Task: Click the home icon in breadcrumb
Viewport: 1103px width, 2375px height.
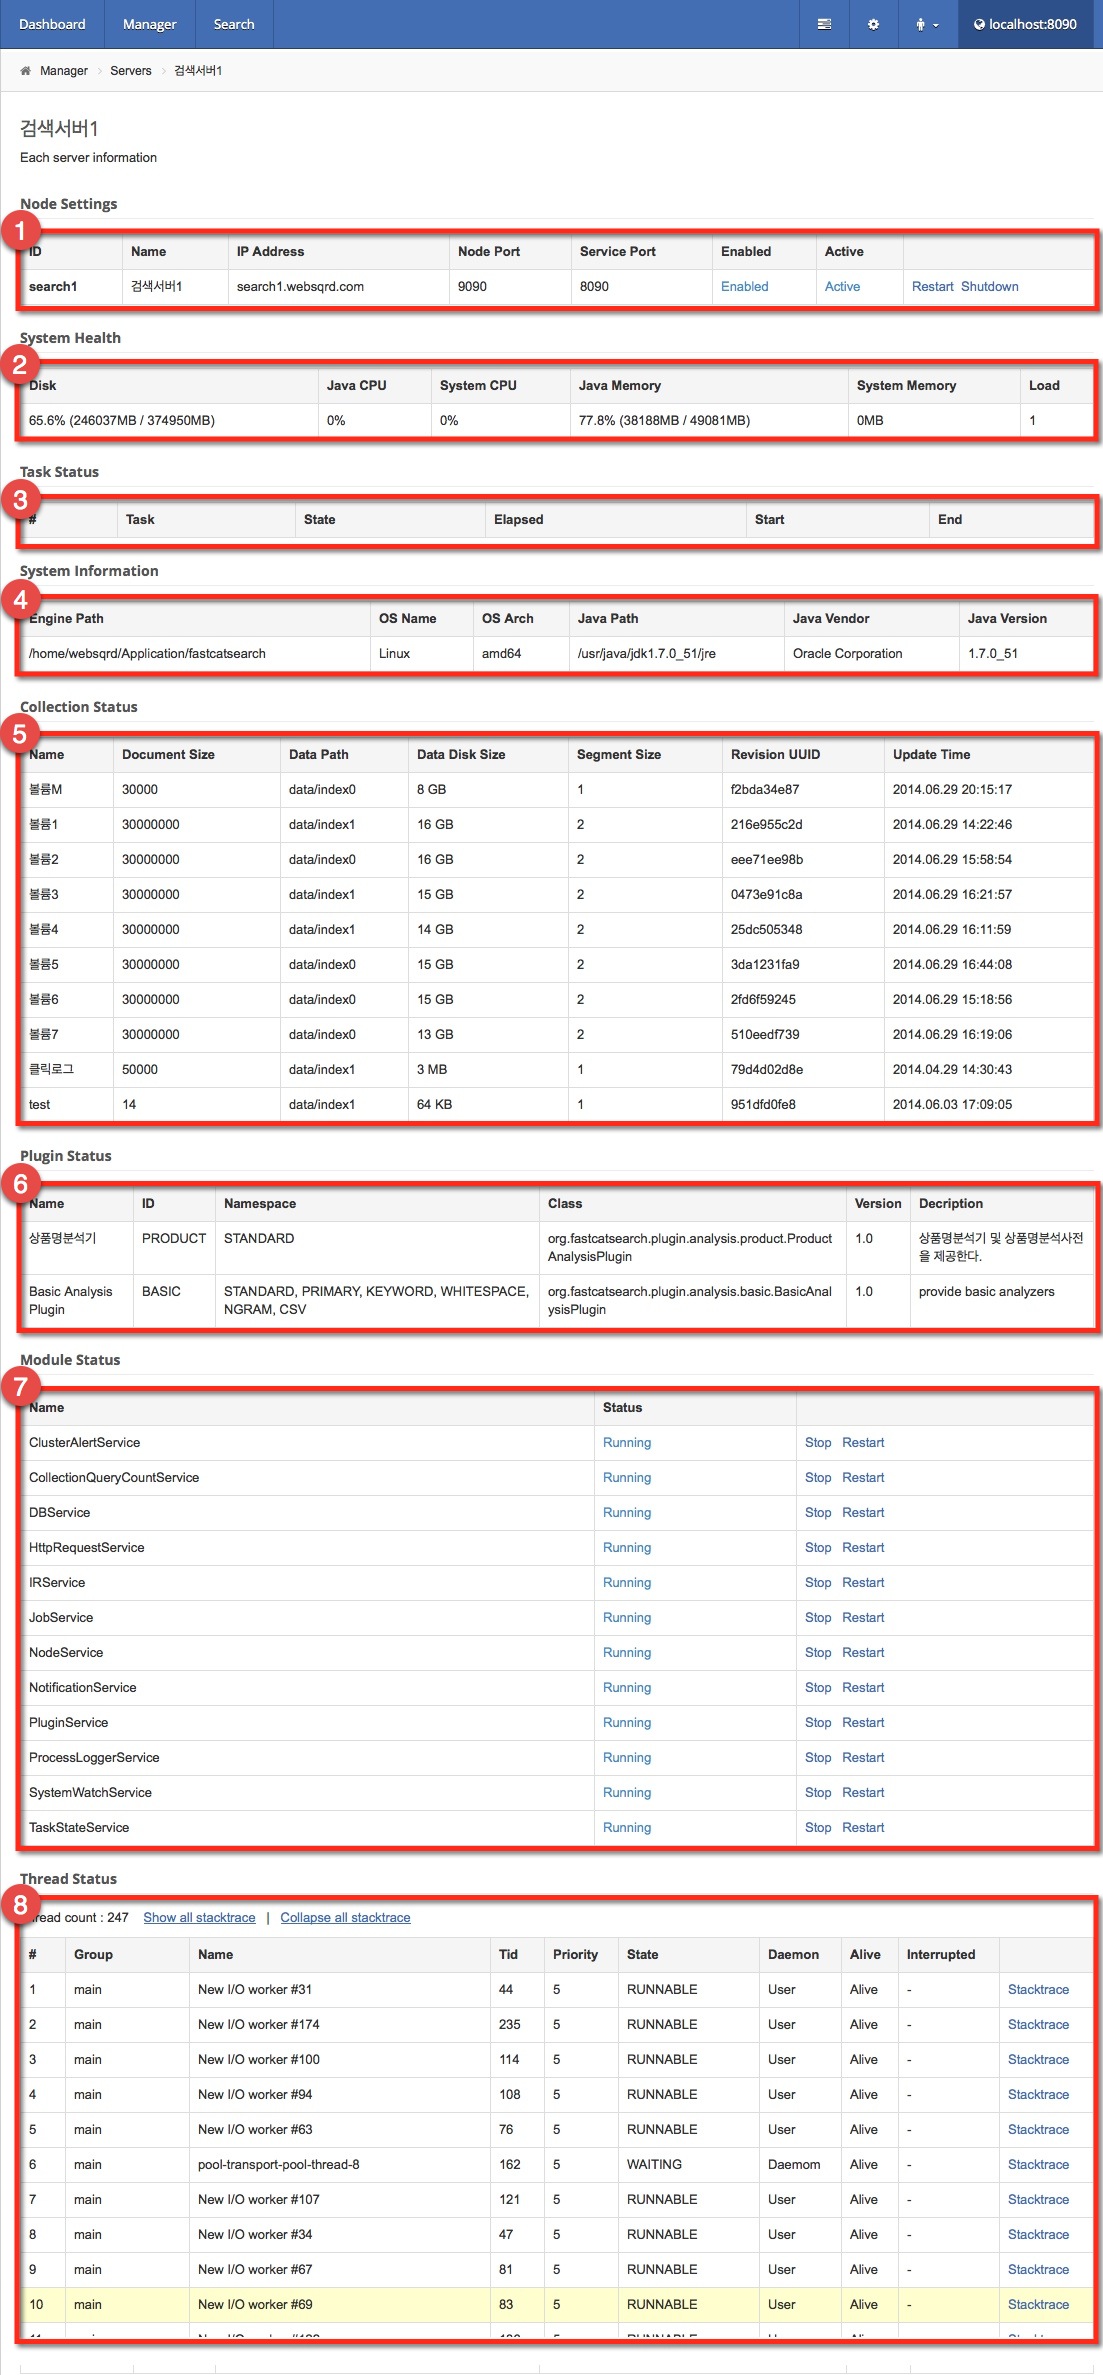Action: (25, 71)
